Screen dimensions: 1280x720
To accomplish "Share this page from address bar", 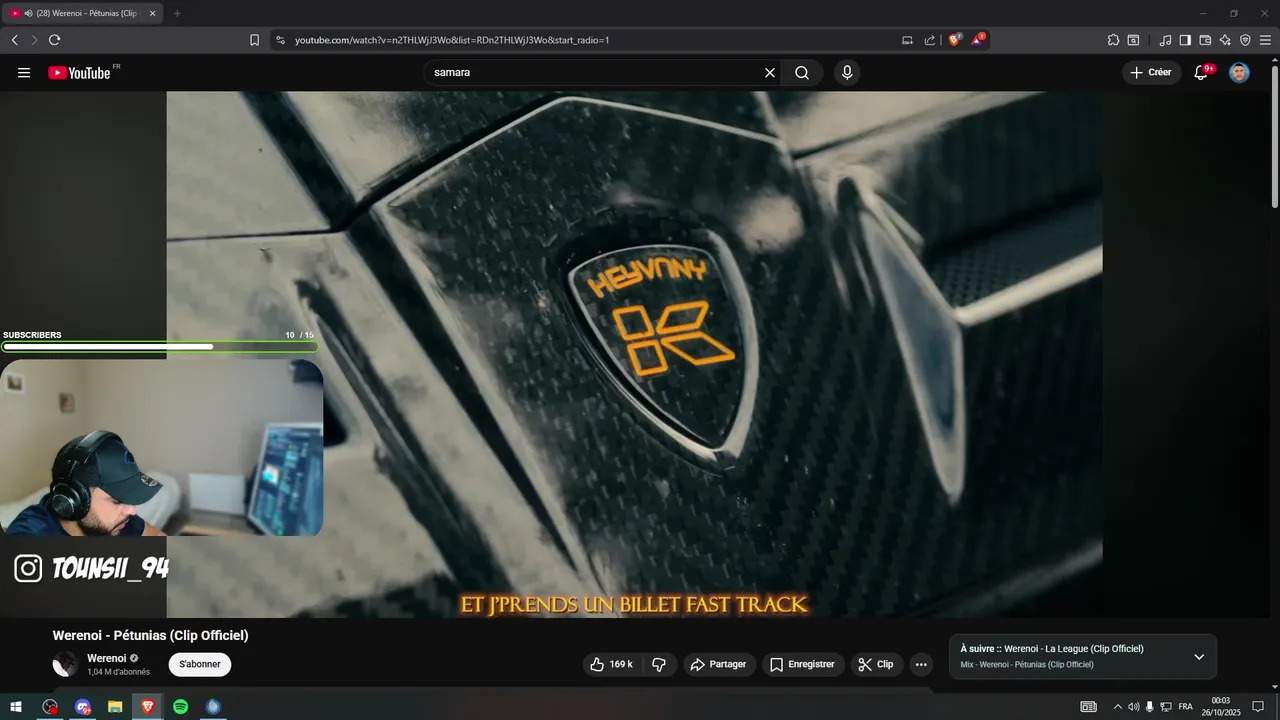I will pos(930,40).
